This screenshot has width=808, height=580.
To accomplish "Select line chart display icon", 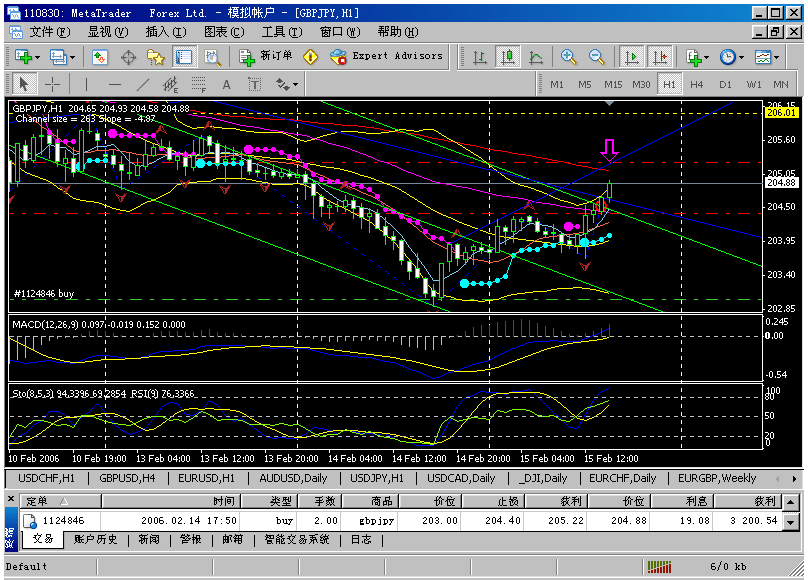I will pyautogui.click(x=536, y=57).
